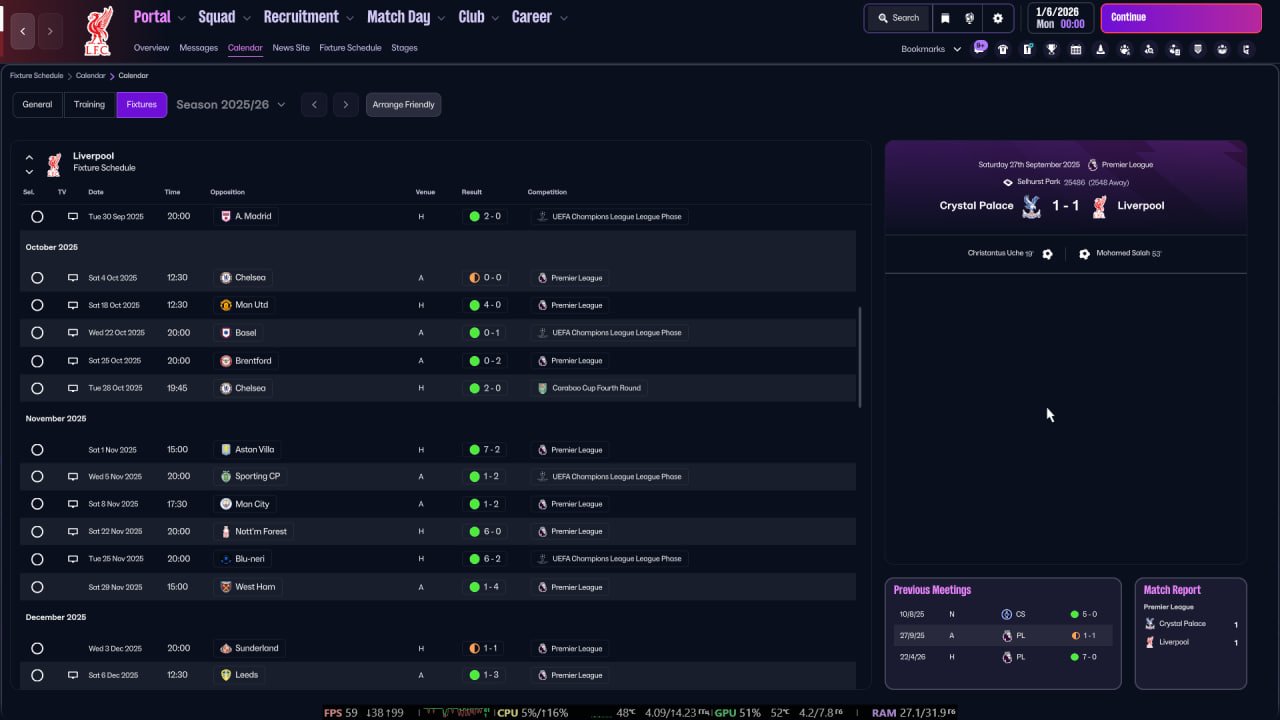Viewport: 1280px width, 720px height.
Task: Click the purple Continue button
Action: point(1181,18)
